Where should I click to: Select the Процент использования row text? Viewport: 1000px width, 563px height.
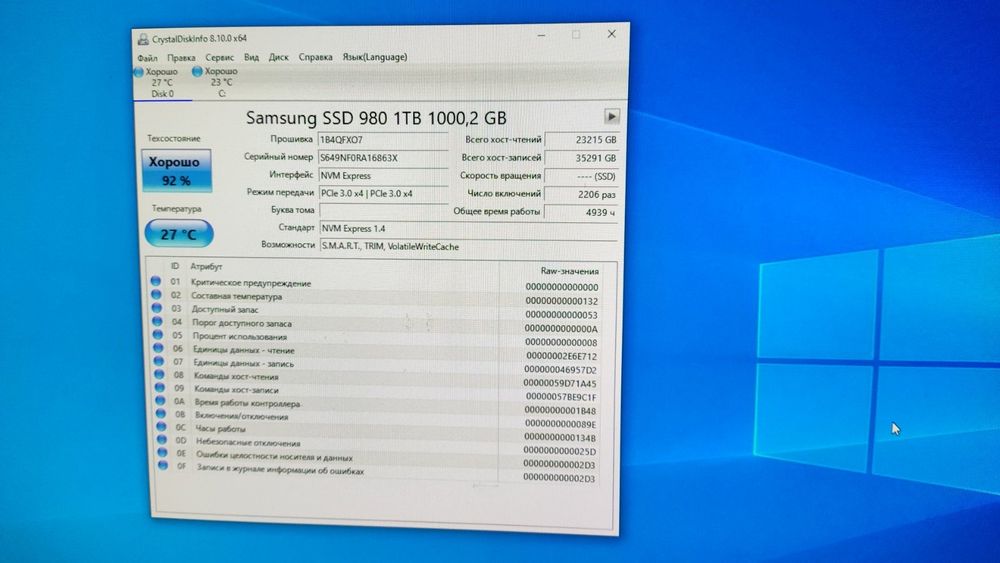240,337
